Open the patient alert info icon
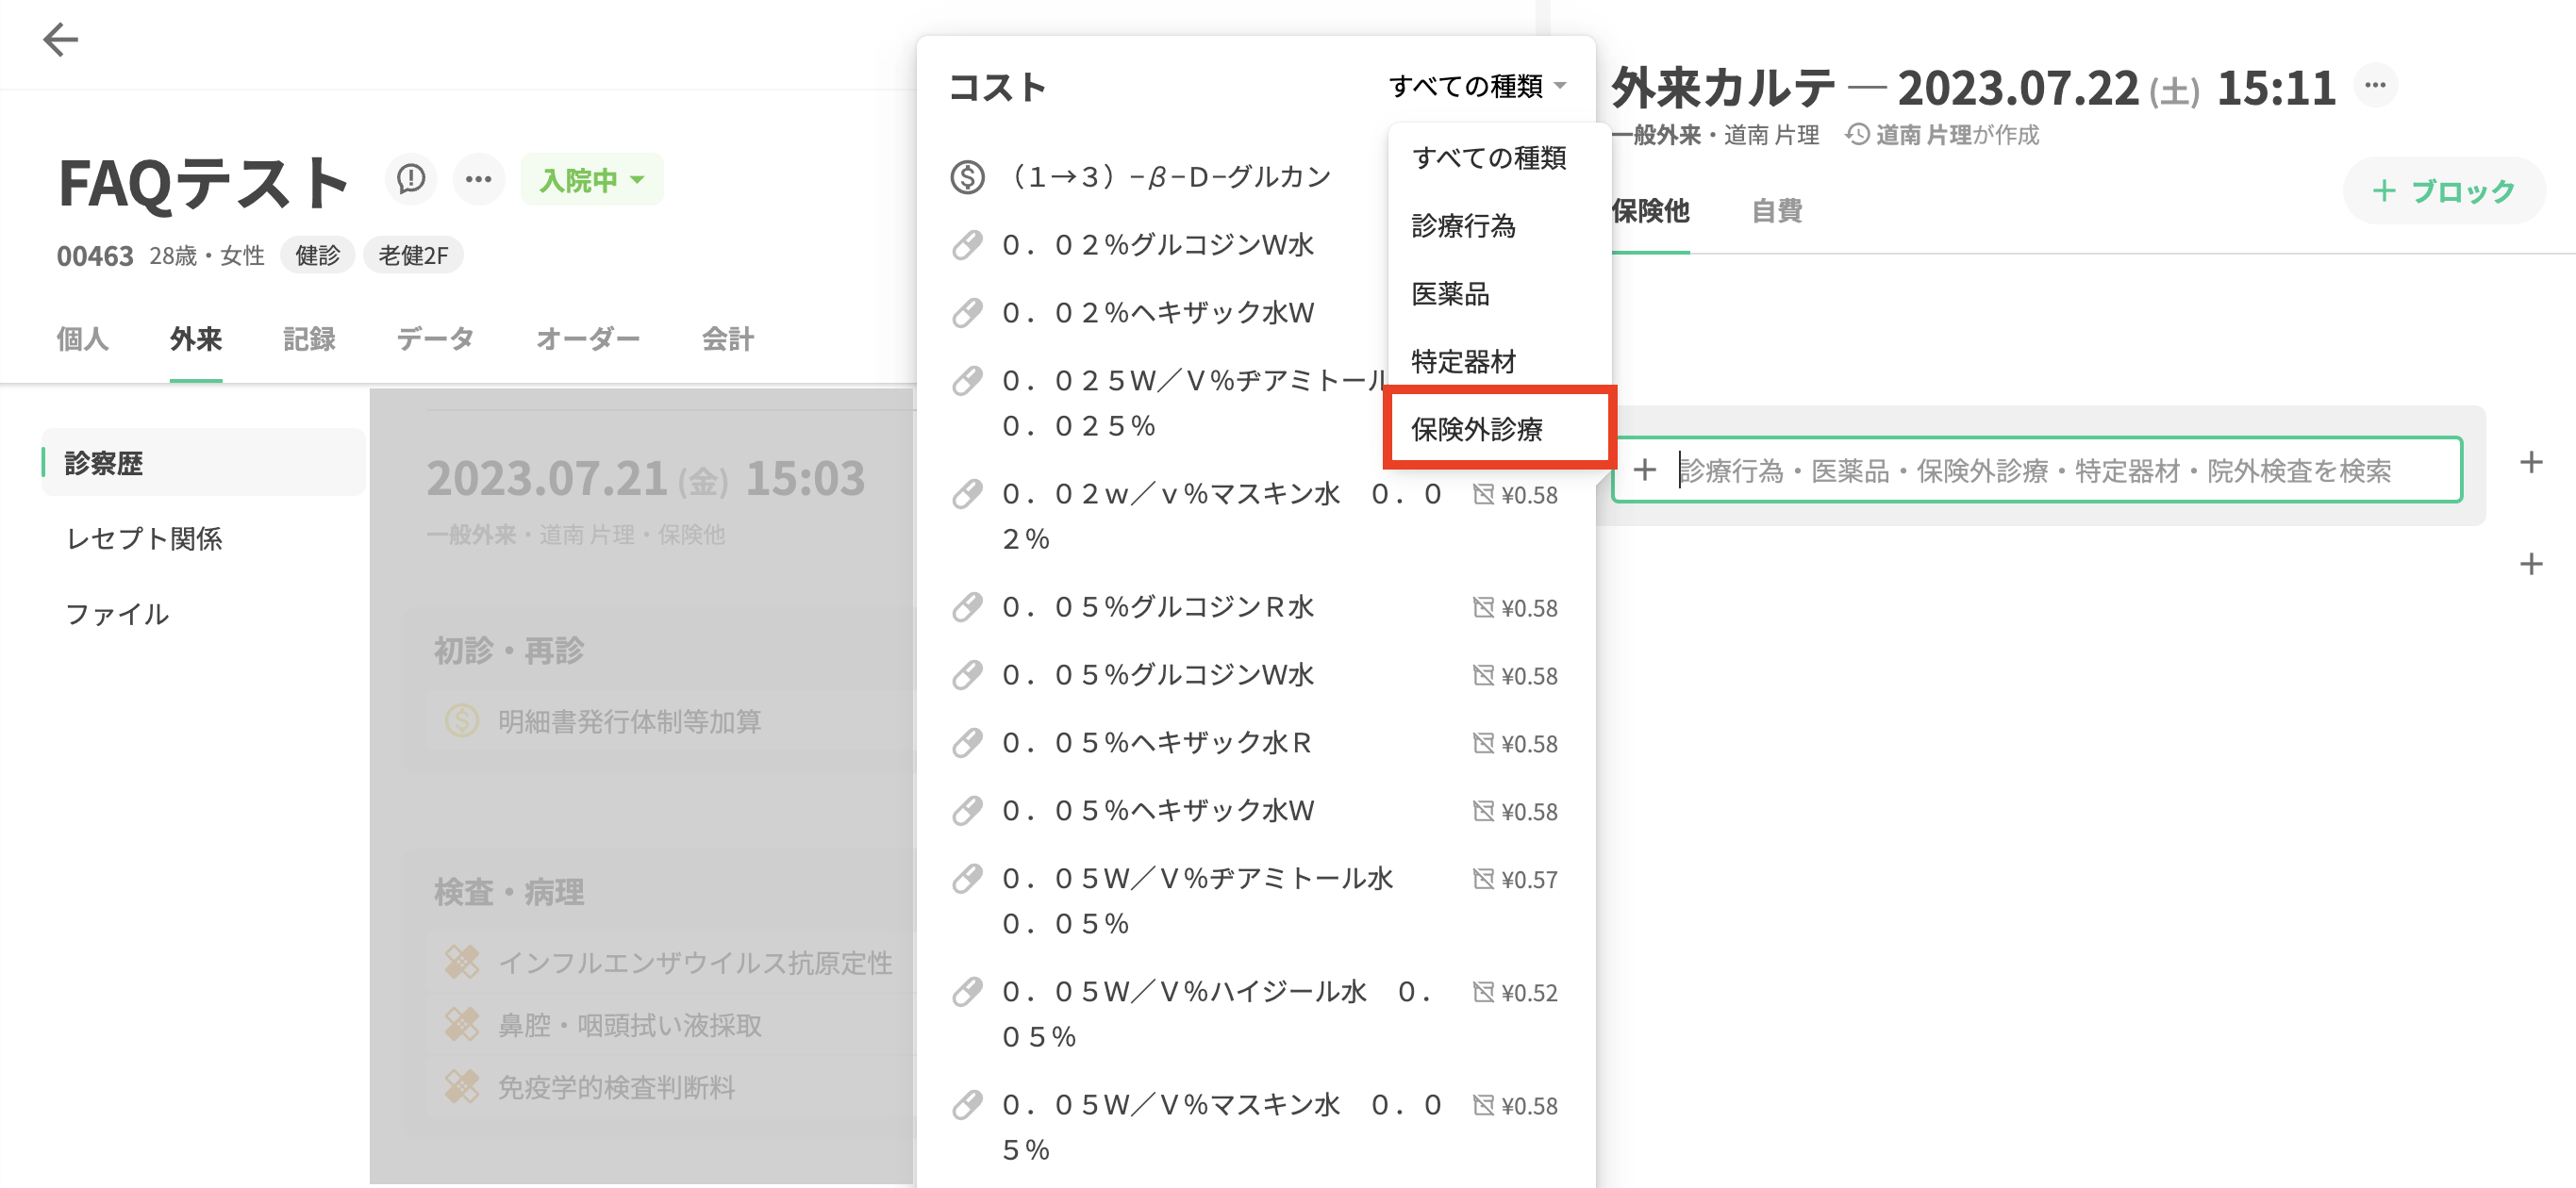The height and width of the screenshot is (1188, 2576). pyautogui.click(x=411, y=180)
